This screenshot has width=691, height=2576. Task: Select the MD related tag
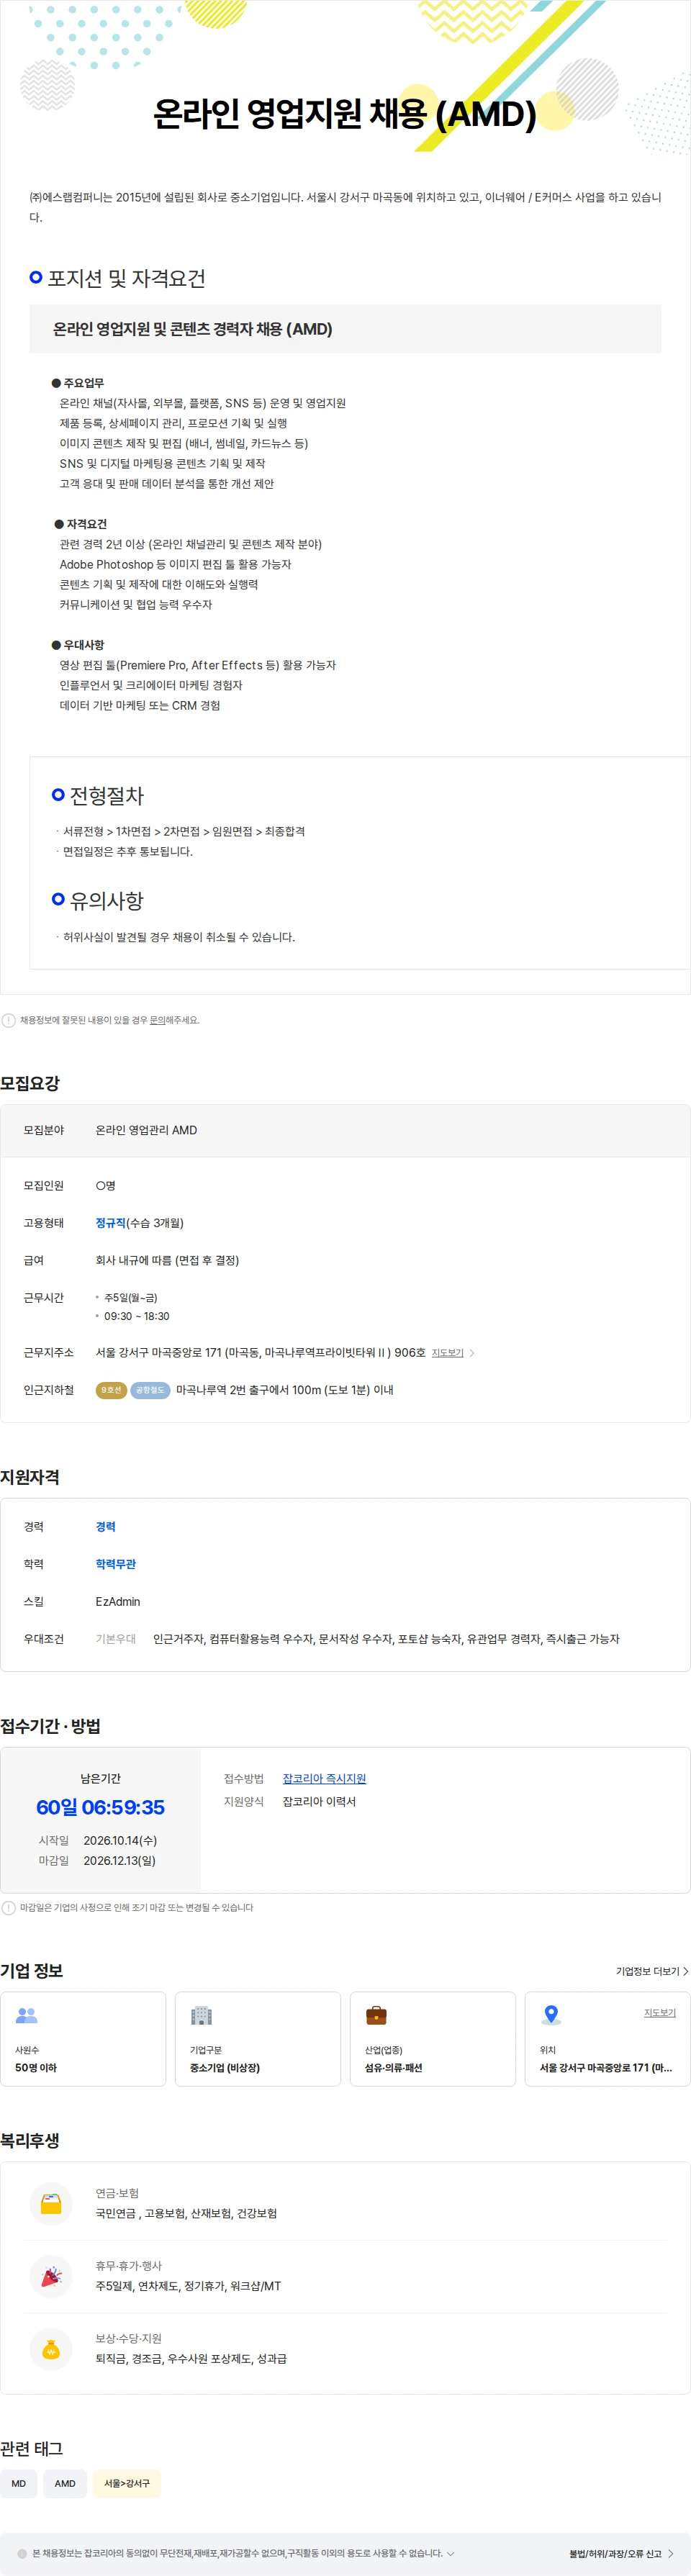[19, 2483]
